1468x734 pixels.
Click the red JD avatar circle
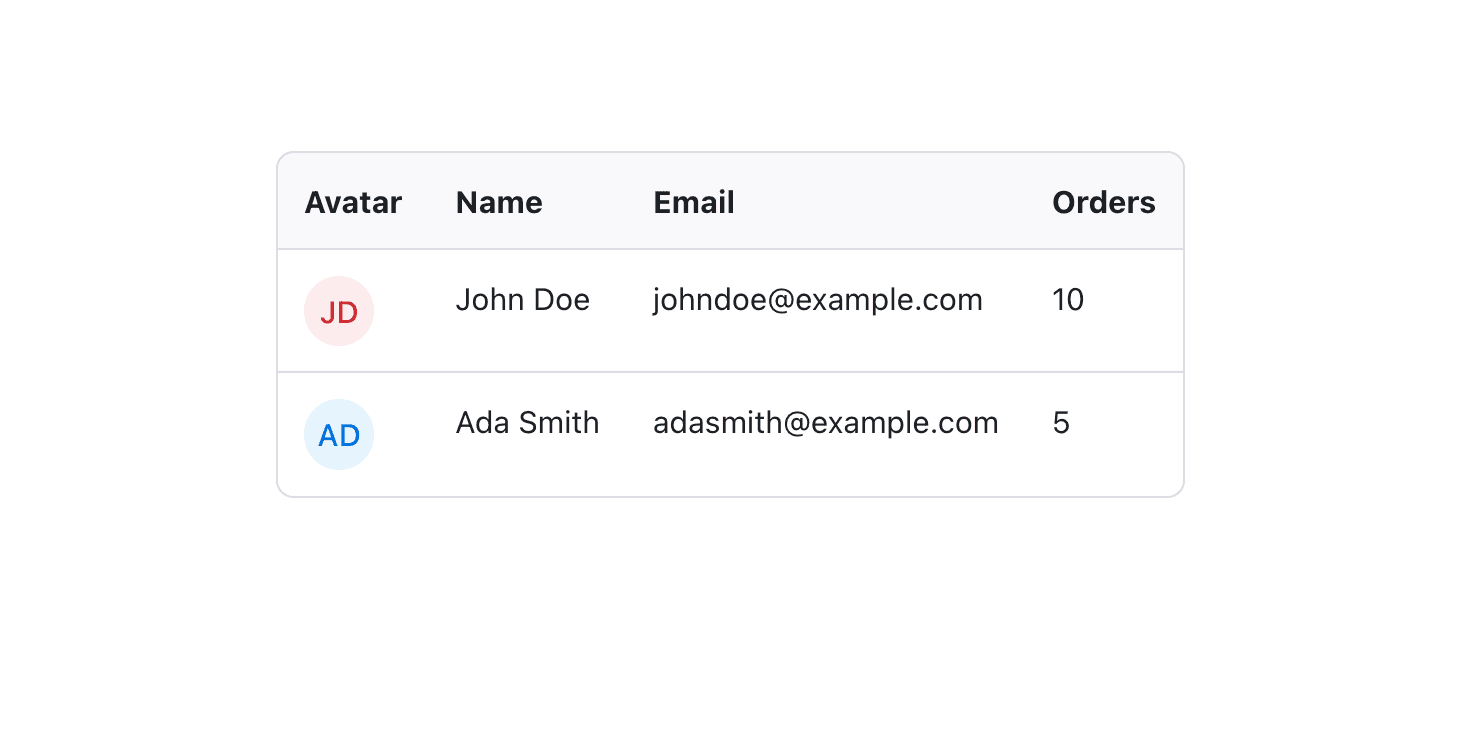tap(339, 311)
